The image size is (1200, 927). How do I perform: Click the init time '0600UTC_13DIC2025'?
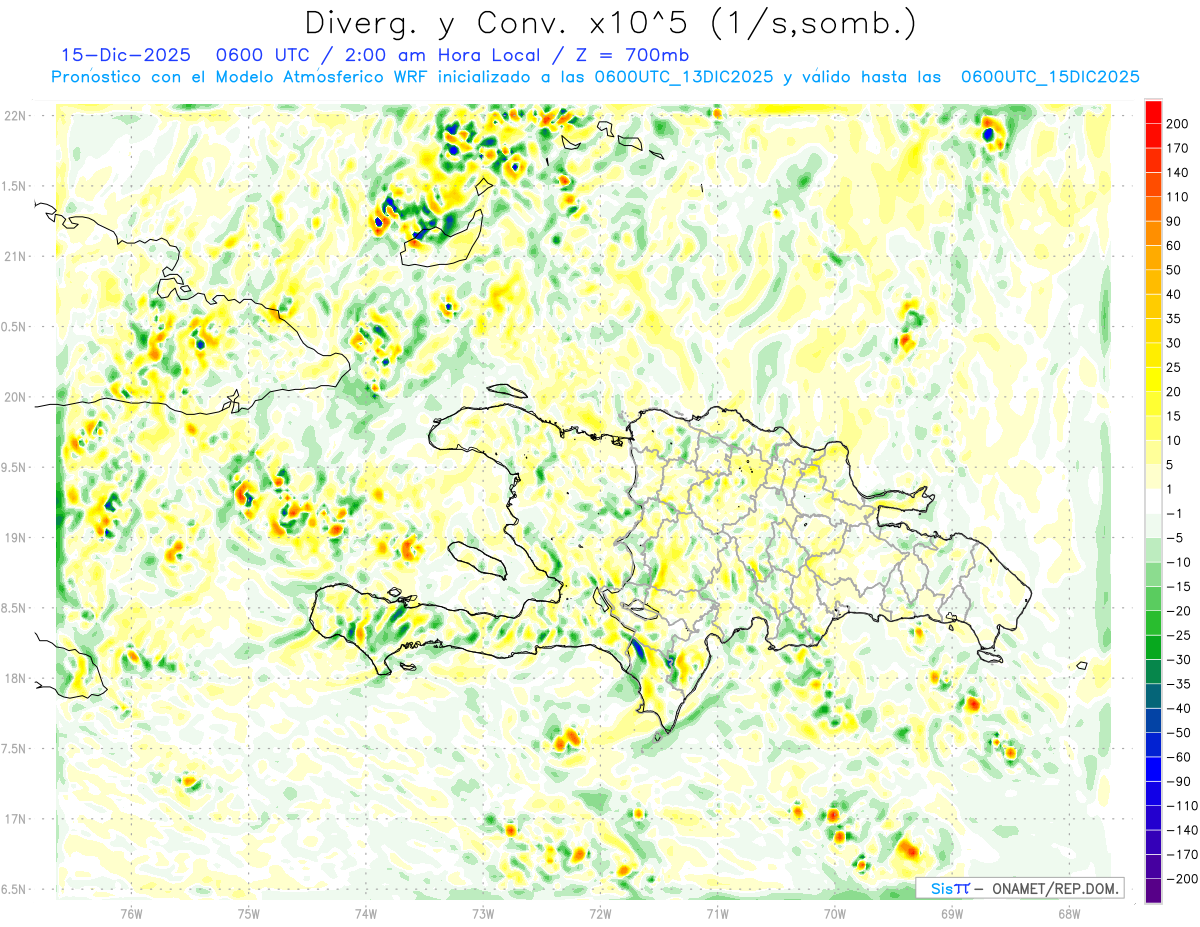coord(683,77)
